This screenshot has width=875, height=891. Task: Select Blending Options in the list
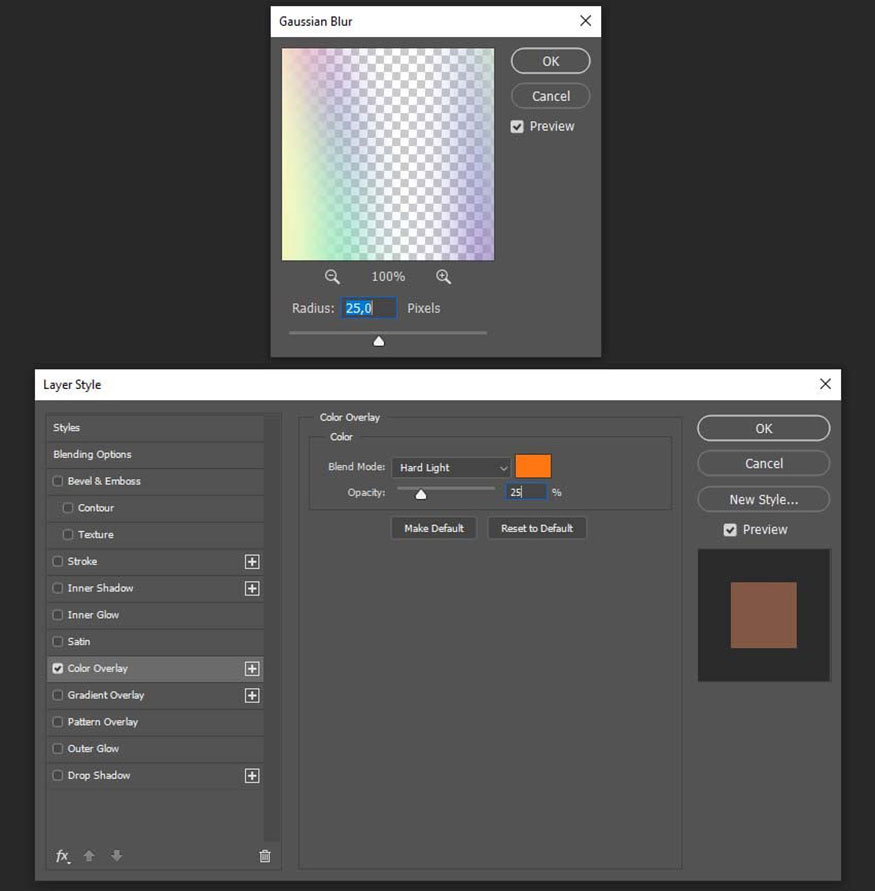[x=155, y=455]
